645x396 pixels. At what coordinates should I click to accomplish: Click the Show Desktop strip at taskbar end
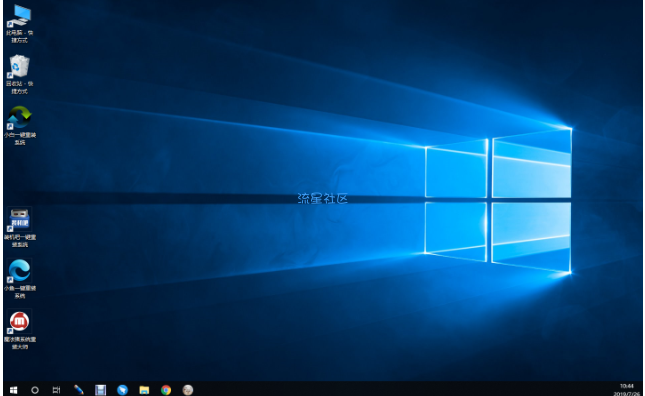[x=642, y=390]
